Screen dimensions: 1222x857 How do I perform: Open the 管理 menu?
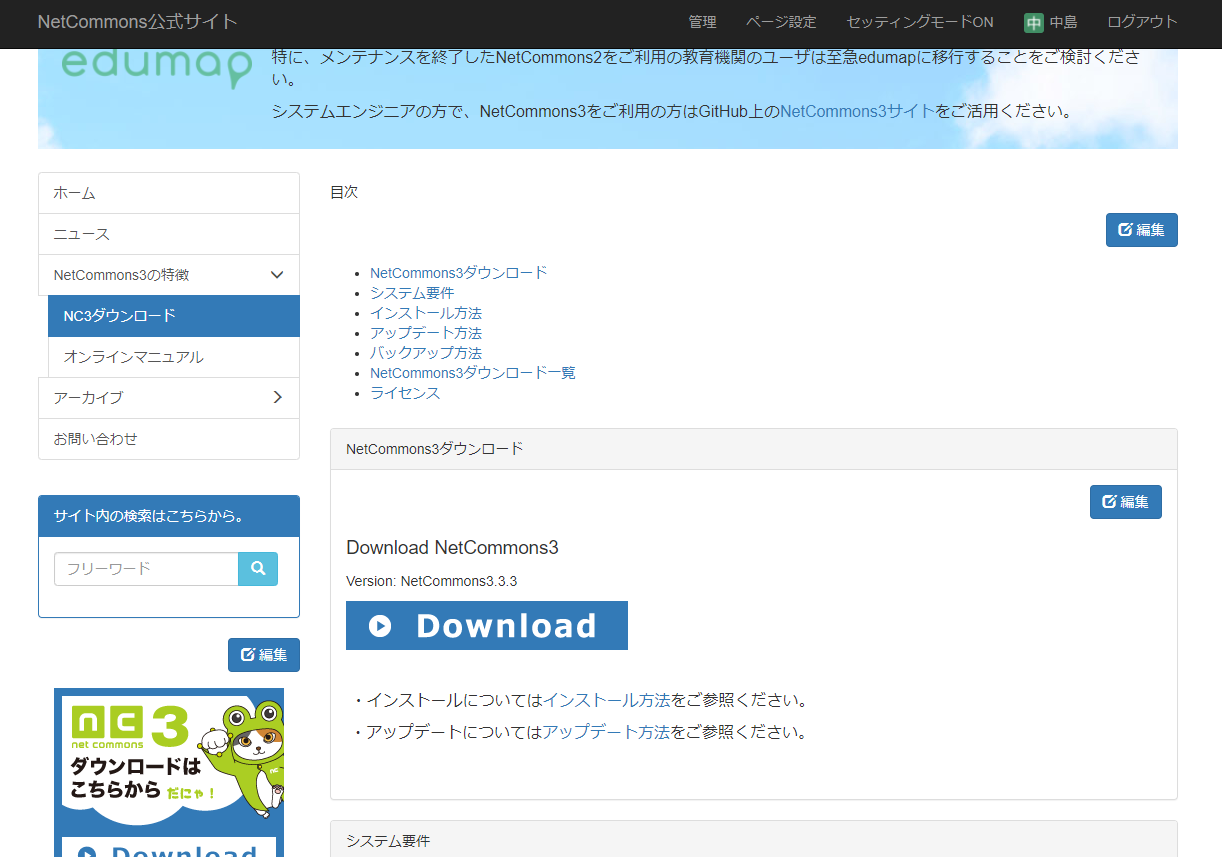tap(702, 22)
